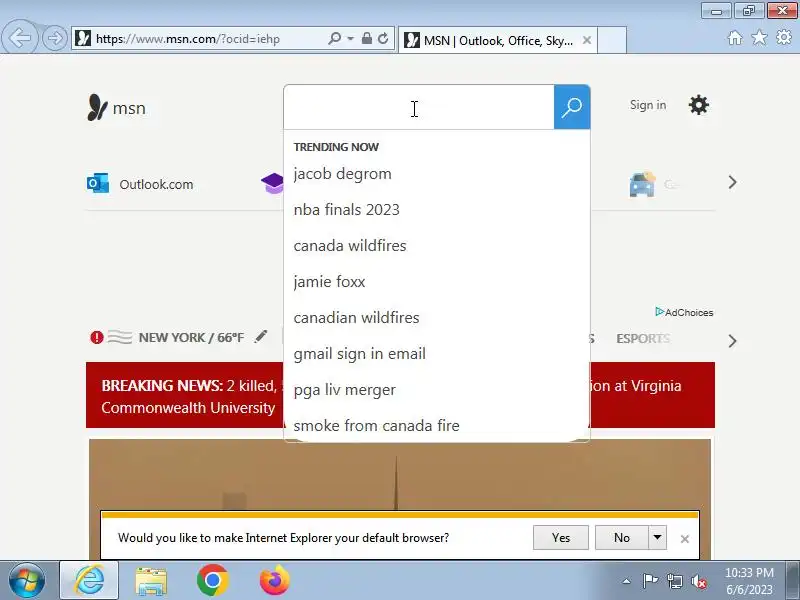Click the red weather alert icon

pyautogui.click(x=97, y=337)
